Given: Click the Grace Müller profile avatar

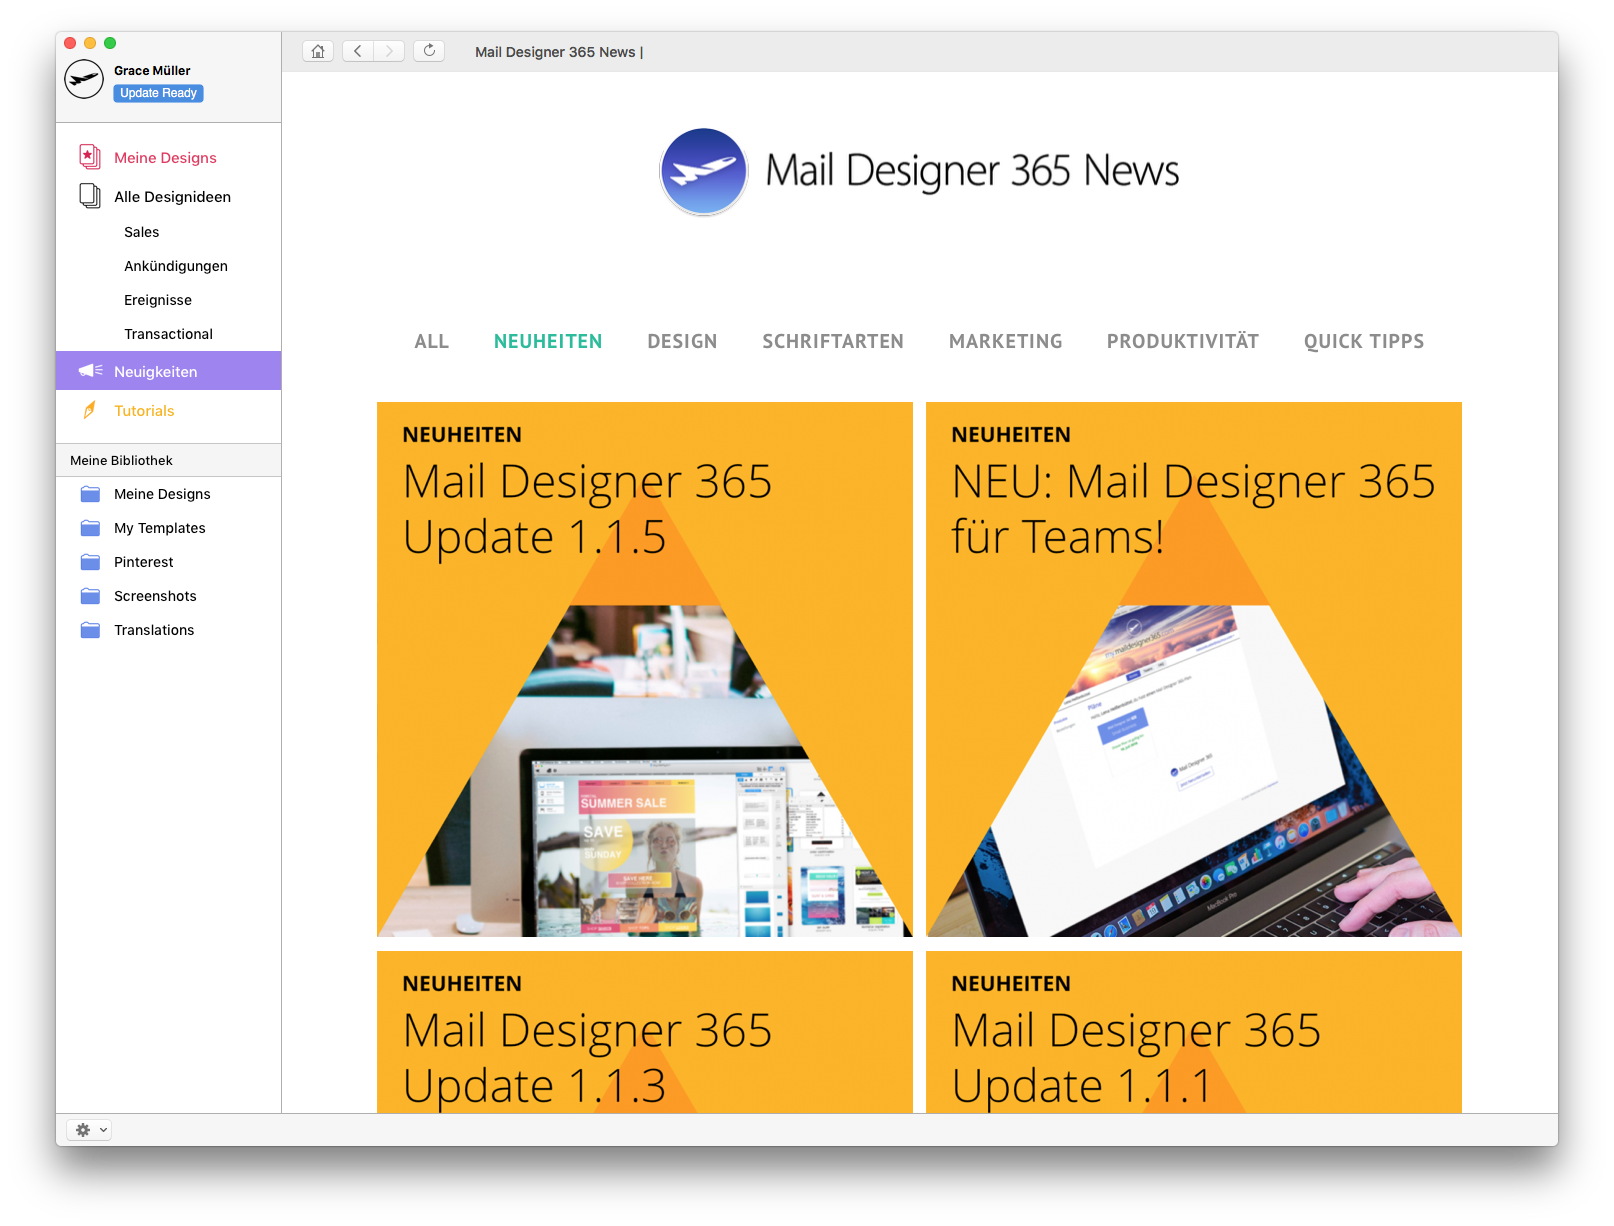Looking at the screenshot, I should [x=84, y=79].
